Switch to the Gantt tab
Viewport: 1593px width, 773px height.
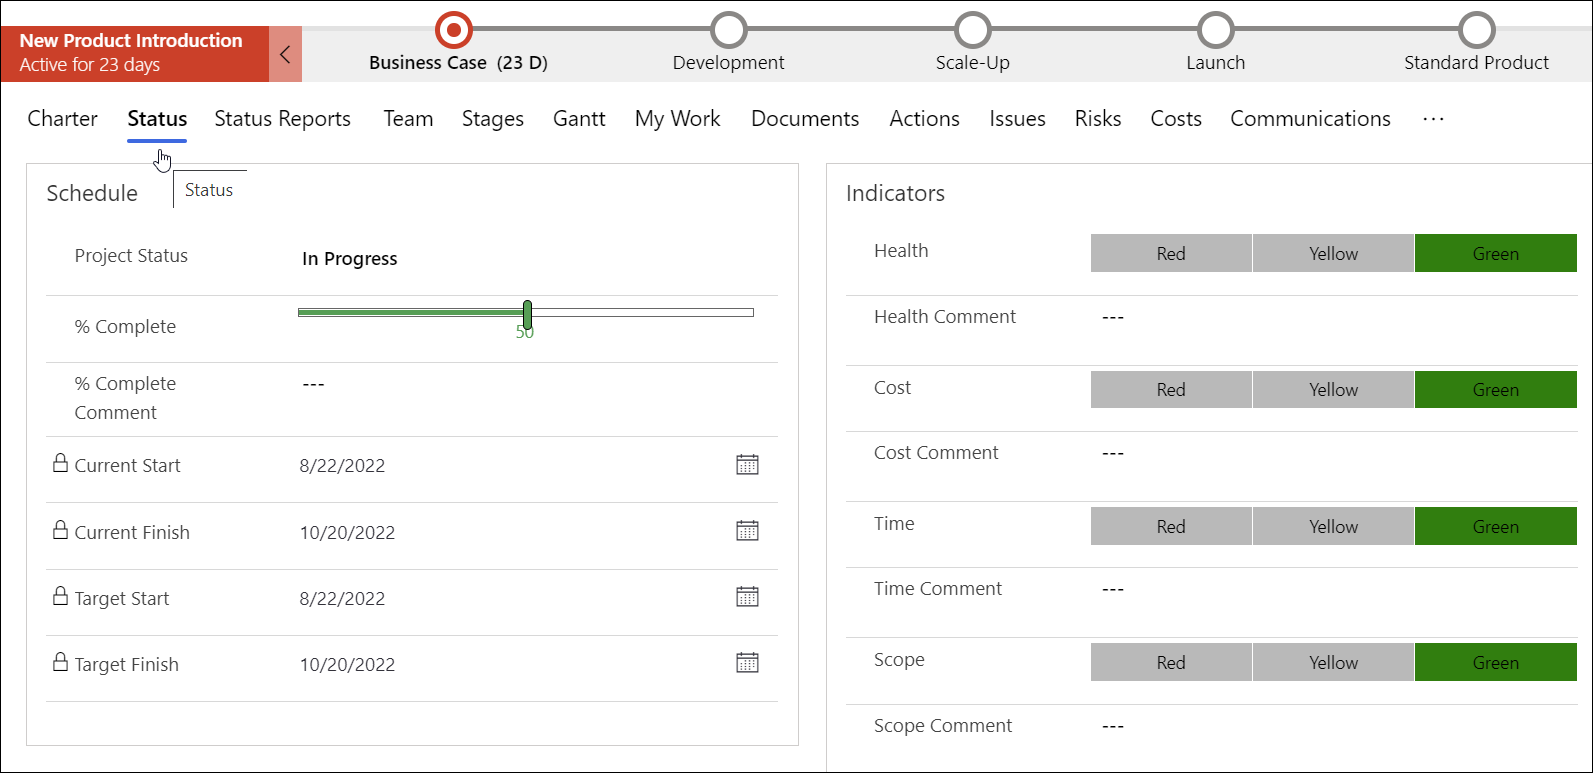tap(579, 119)
